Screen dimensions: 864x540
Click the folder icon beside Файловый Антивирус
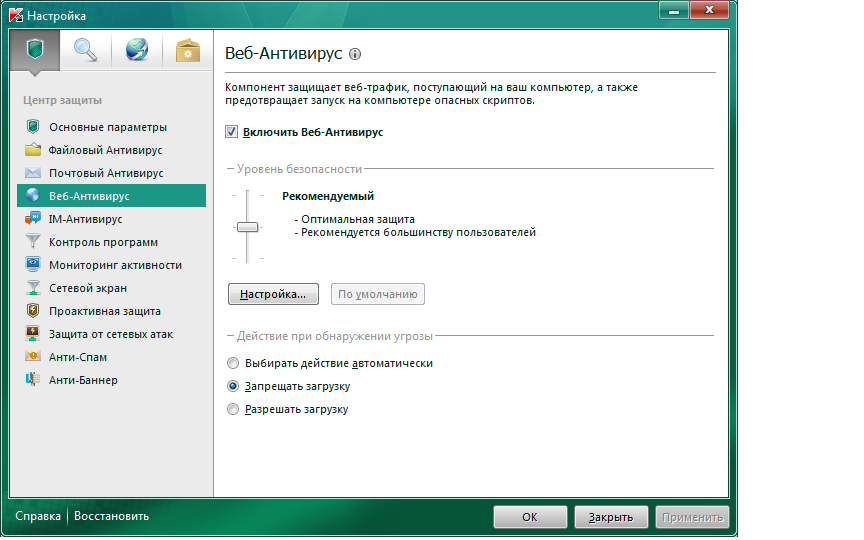pos(33,150)
